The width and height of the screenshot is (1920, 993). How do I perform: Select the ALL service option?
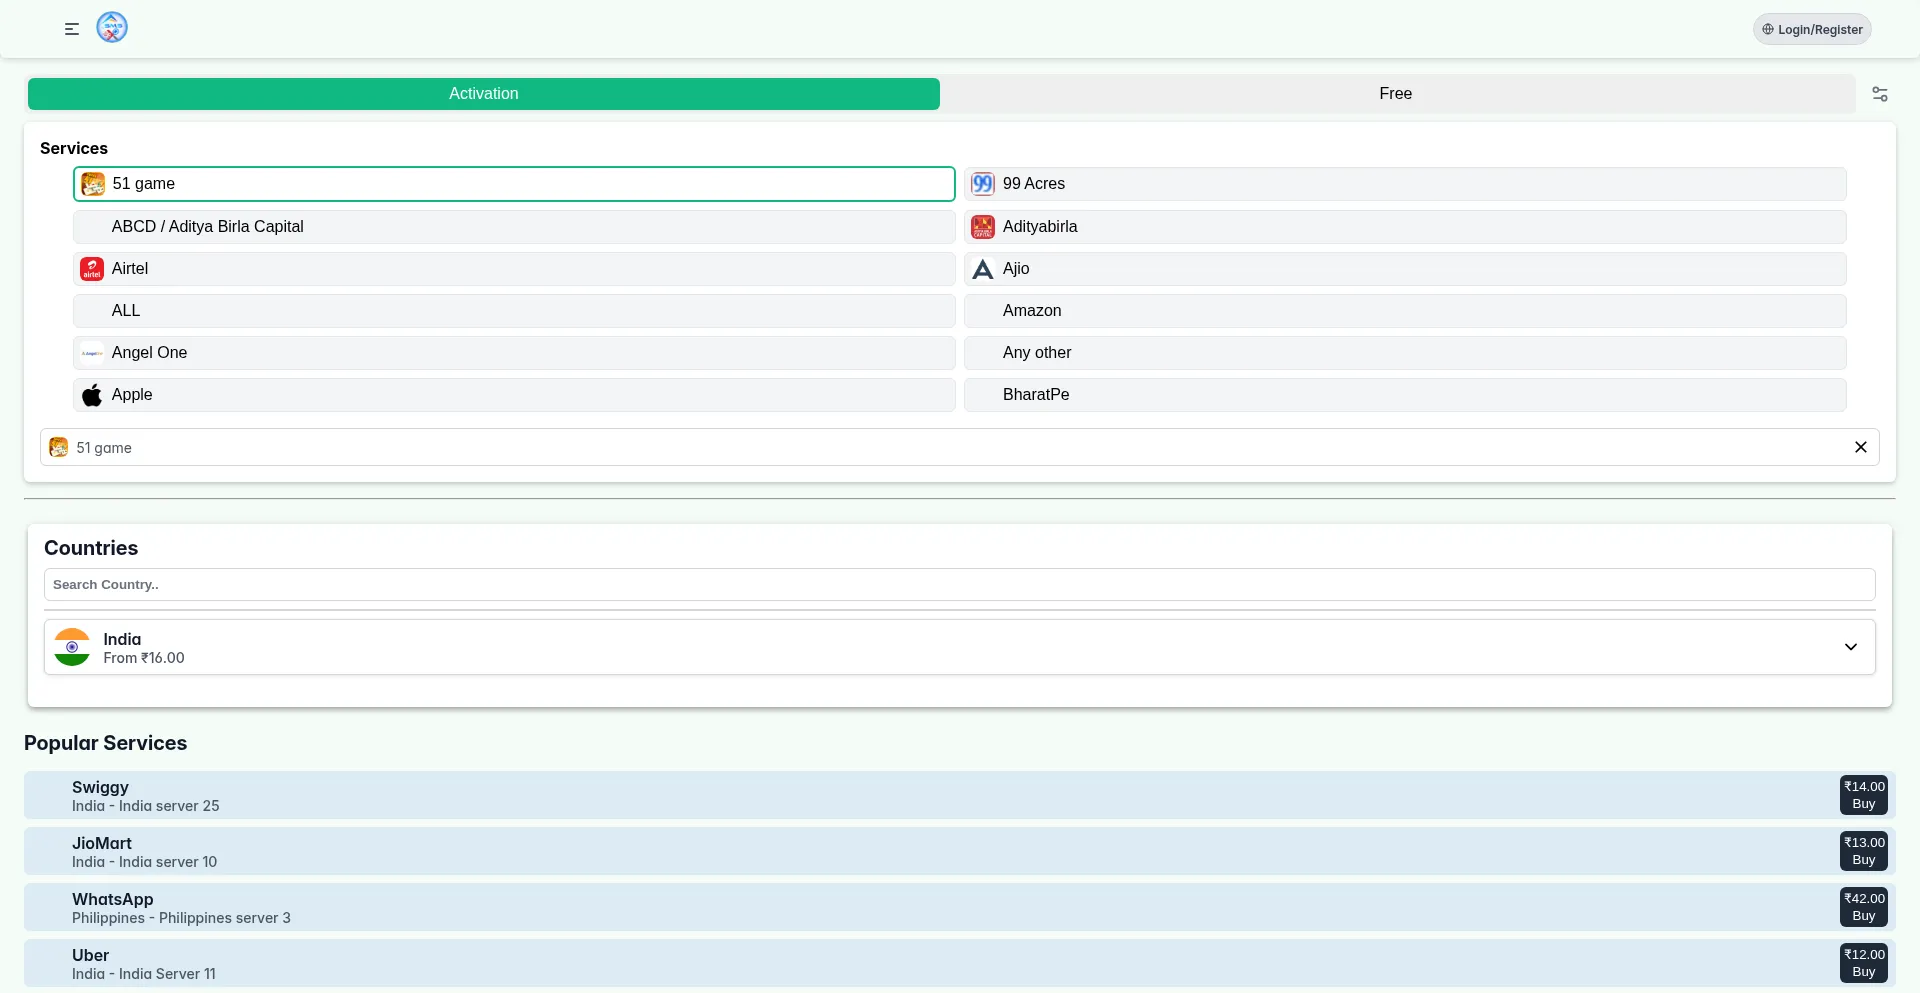[x=514, y=311]
